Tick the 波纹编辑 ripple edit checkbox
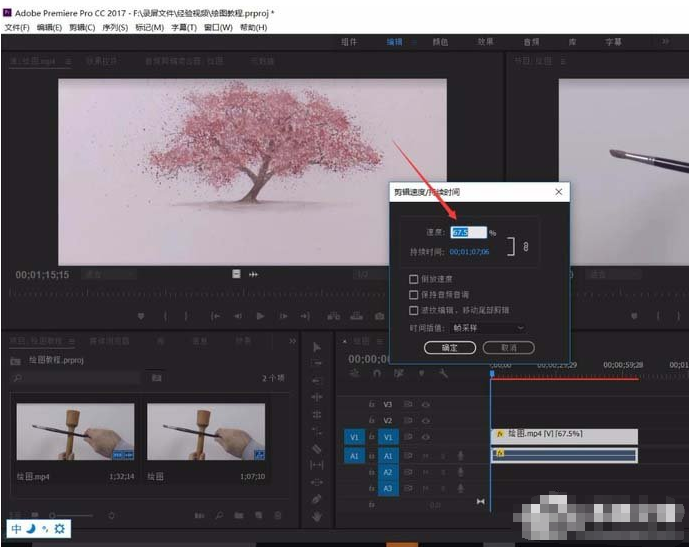This screenshot has height=547, width=690. (x=414, y=311)
